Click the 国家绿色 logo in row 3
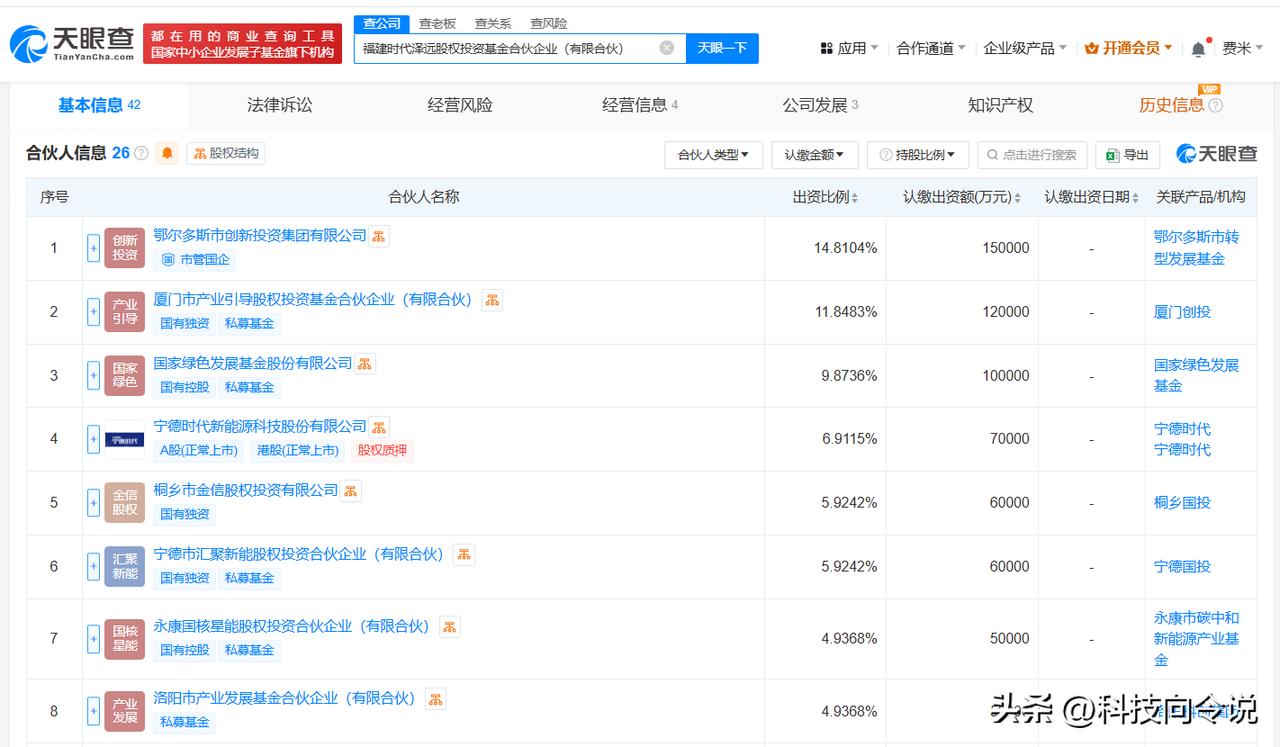This screenshot has height=747, width=1280. click(x=125, y=376)
